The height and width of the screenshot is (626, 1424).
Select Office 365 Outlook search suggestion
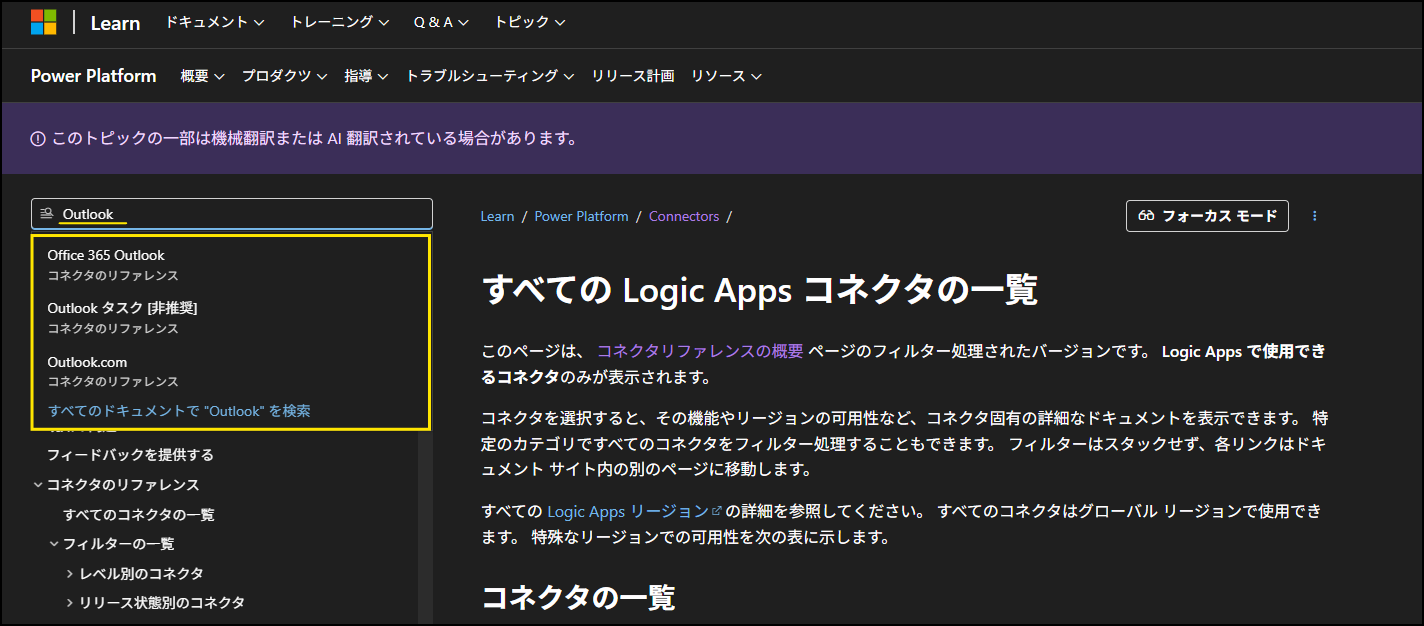coord(106,256)
